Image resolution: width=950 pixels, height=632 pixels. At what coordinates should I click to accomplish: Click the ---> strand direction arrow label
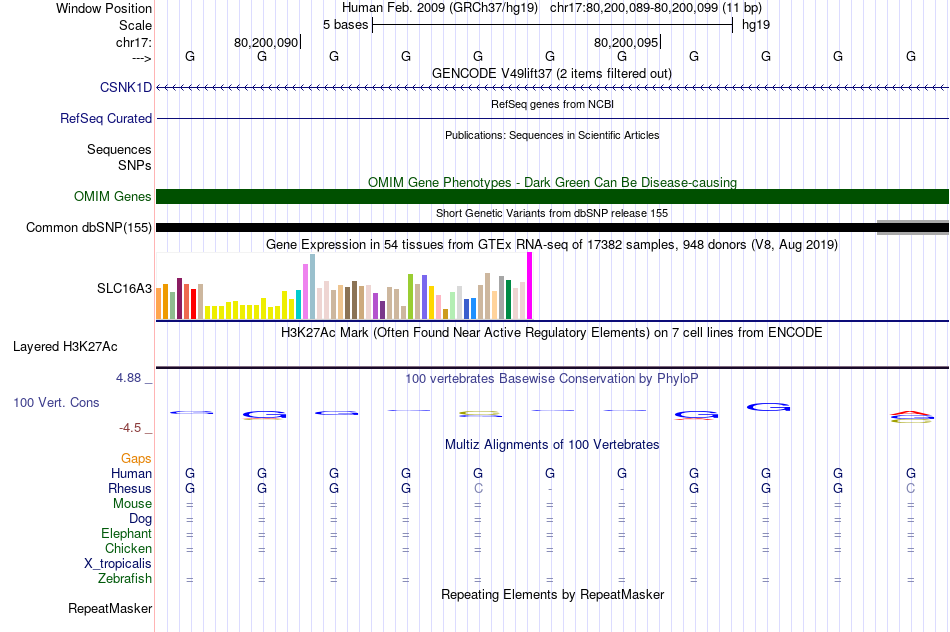[x=142, y=58]
